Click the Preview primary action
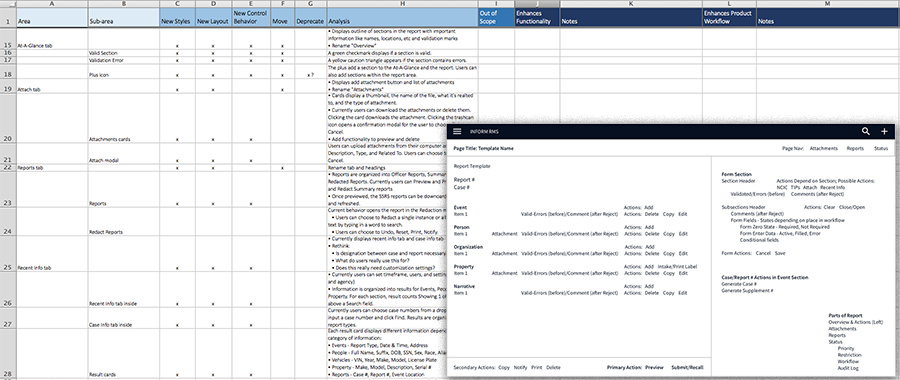The height and width of the screenshot is (380, 900). 654,367
